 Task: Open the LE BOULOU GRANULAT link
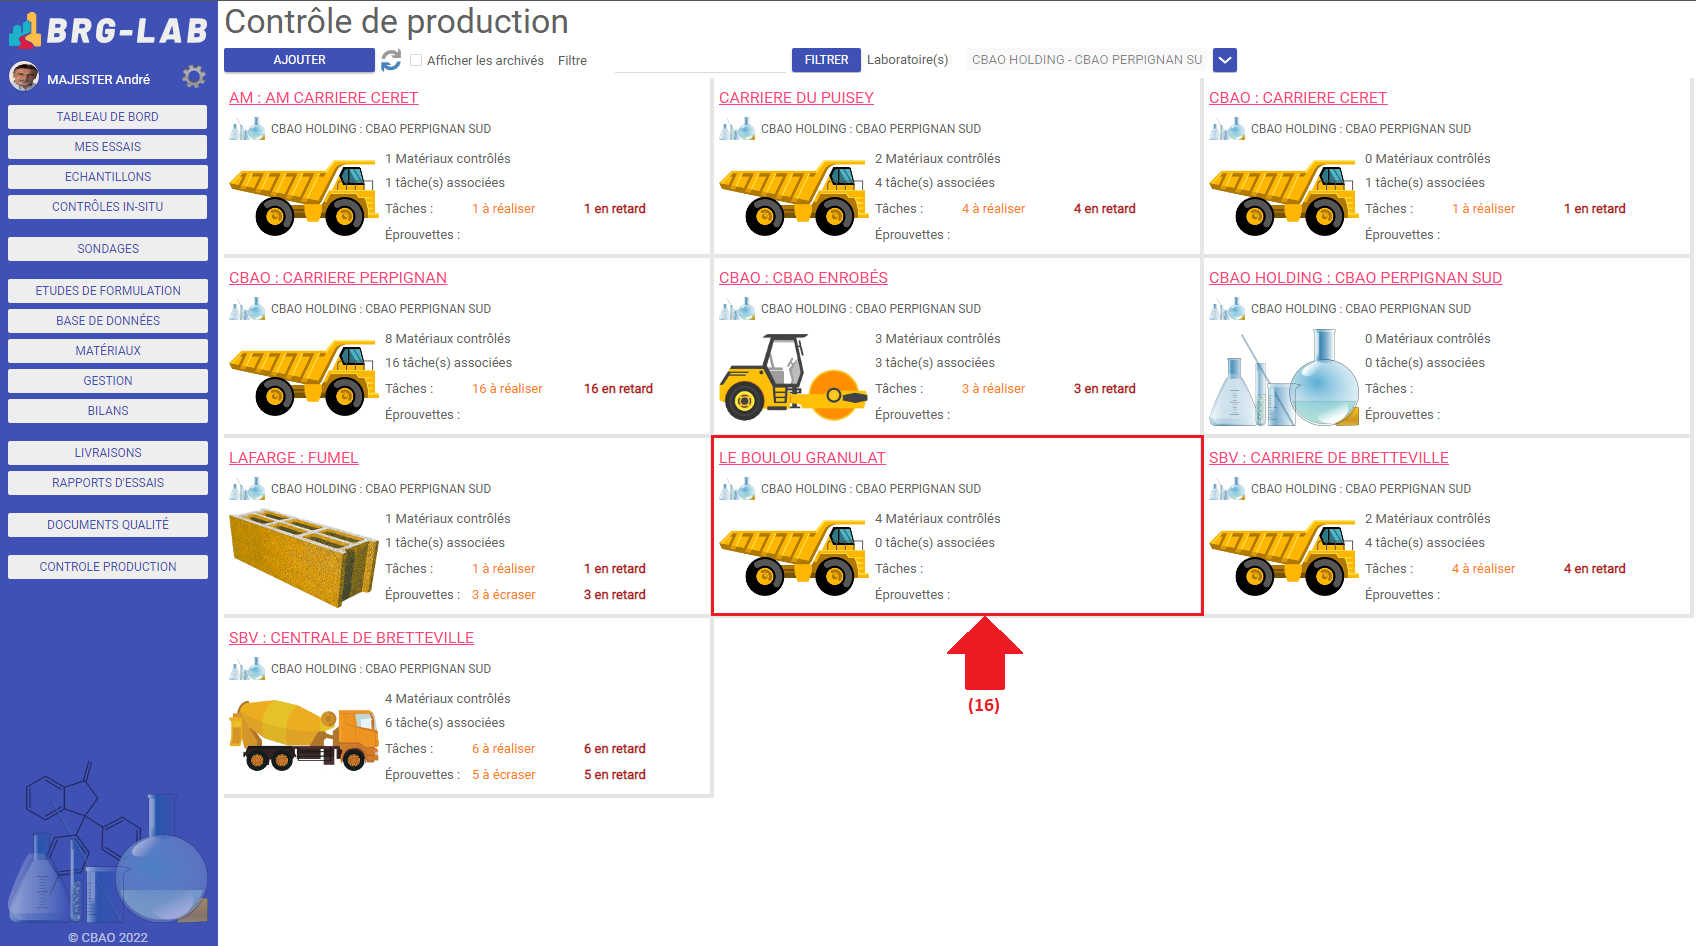point(802,458)
